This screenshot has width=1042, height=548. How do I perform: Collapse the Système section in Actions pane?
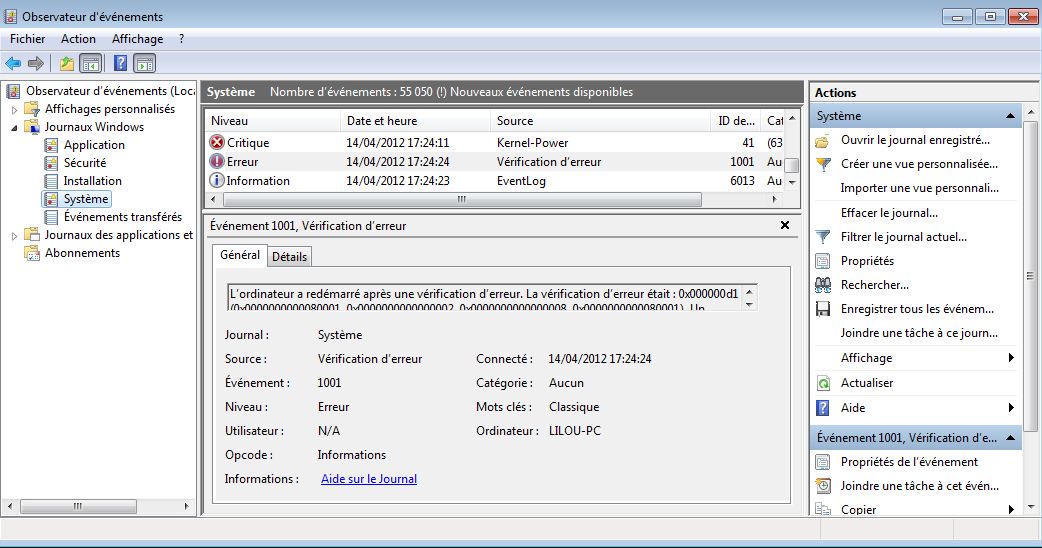1010,116
